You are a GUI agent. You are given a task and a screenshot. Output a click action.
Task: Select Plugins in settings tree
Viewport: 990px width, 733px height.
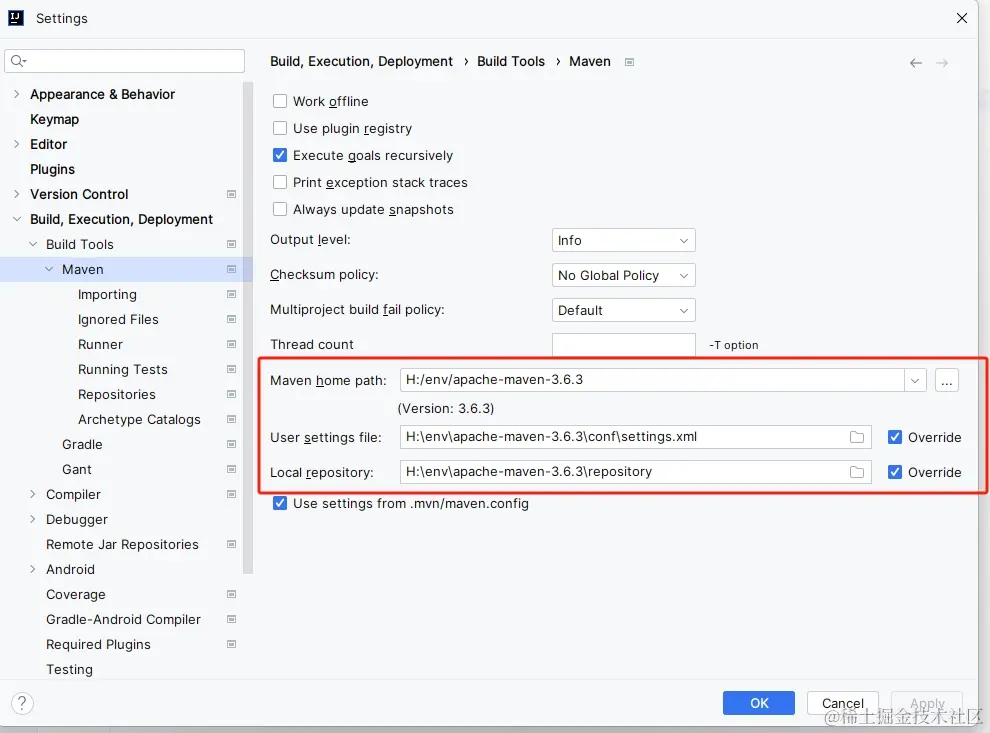click(52, 169)
